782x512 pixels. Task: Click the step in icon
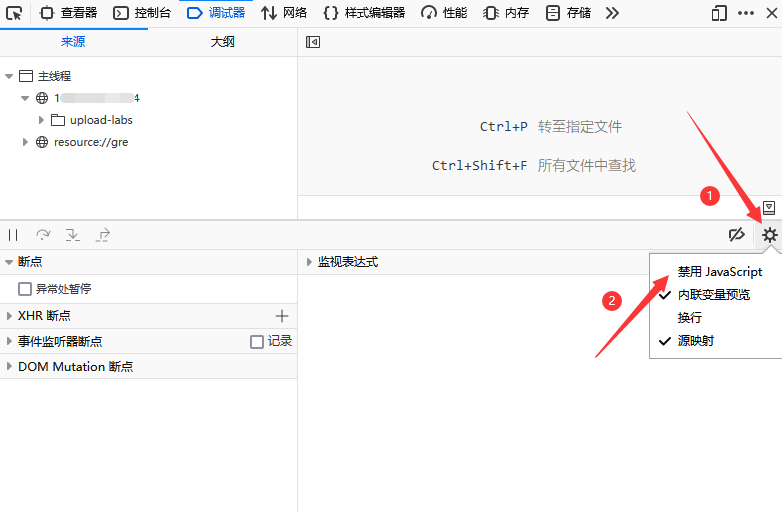[x=73, y=235]
